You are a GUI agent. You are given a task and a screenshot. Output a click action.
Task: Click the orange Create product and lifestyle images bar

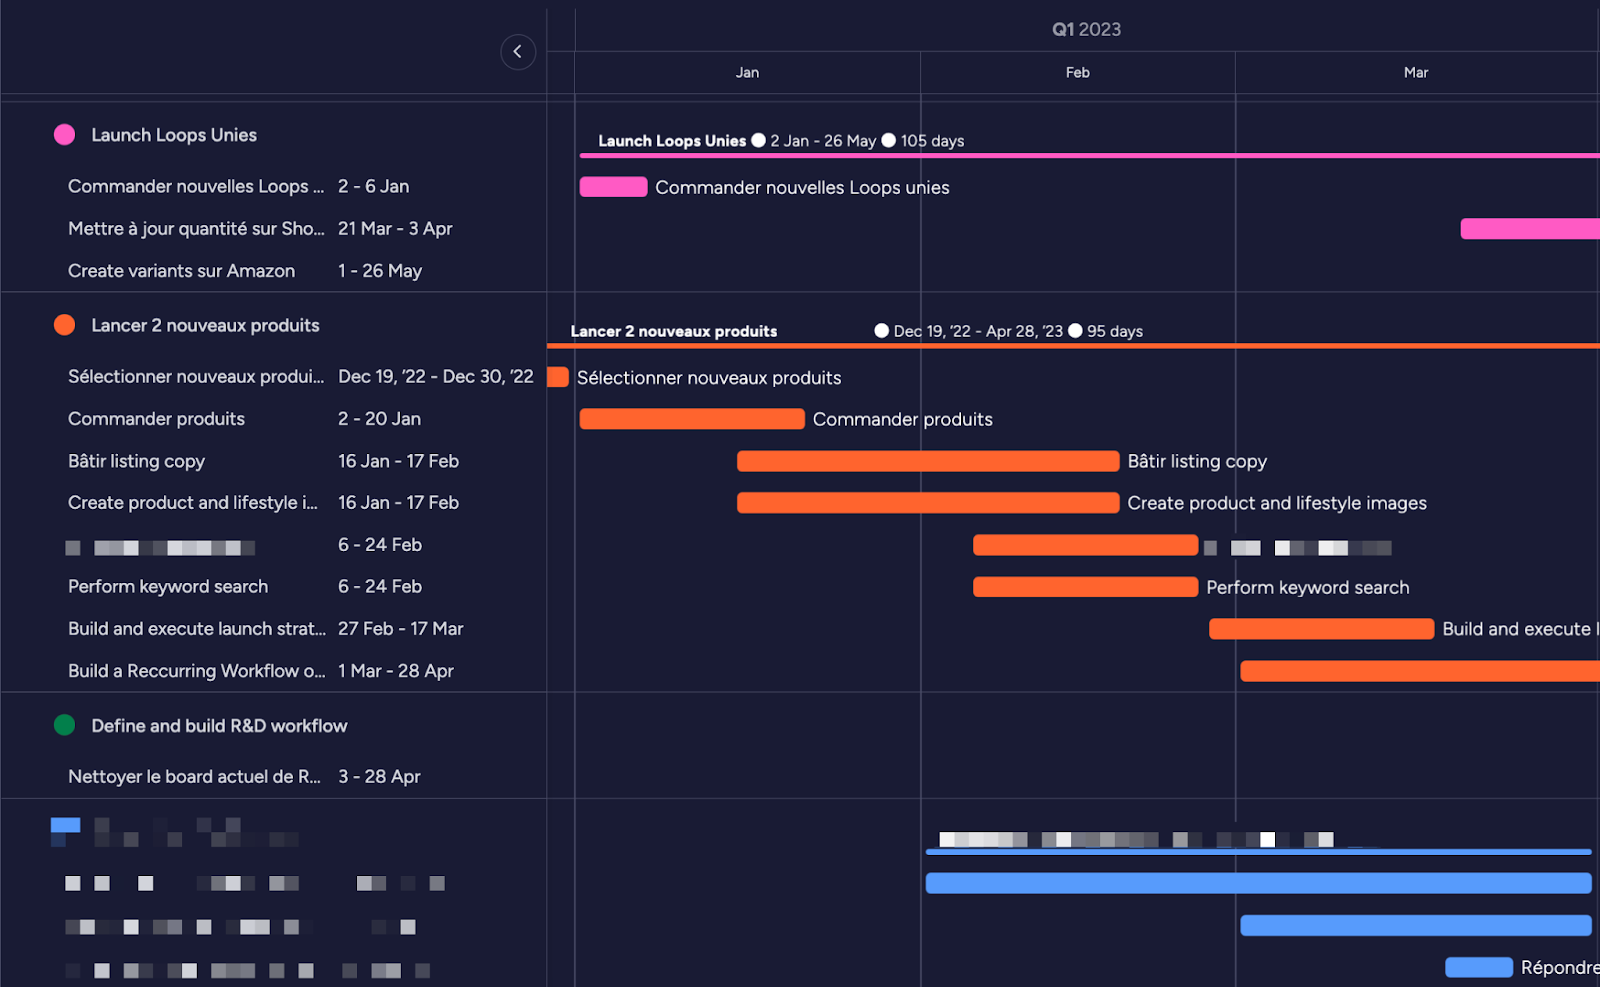(x=928, y=503)
